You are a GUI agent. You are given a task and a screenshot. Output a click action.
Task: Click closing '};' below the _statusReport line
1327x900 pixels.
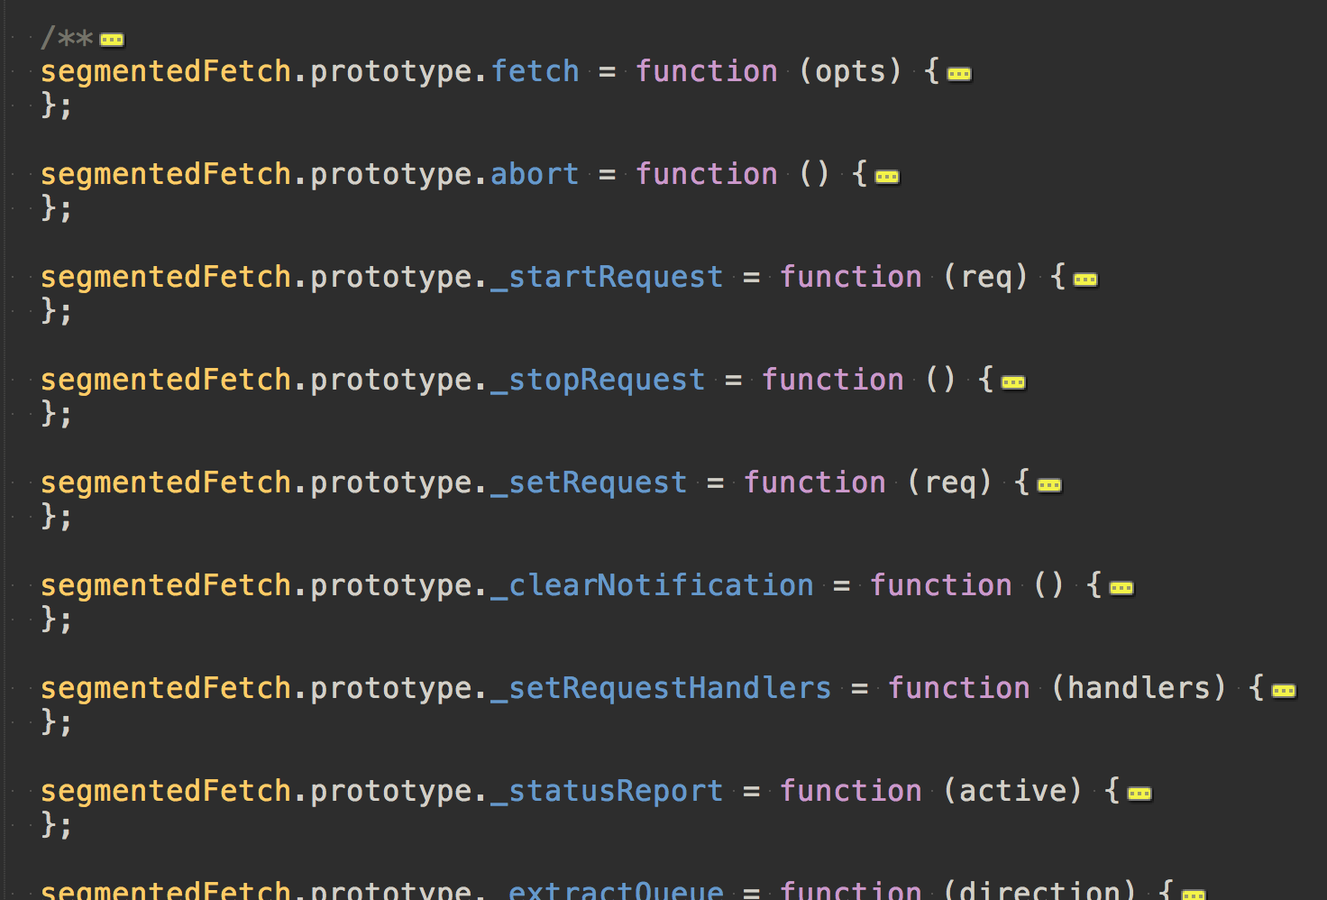tap(56, 825)
